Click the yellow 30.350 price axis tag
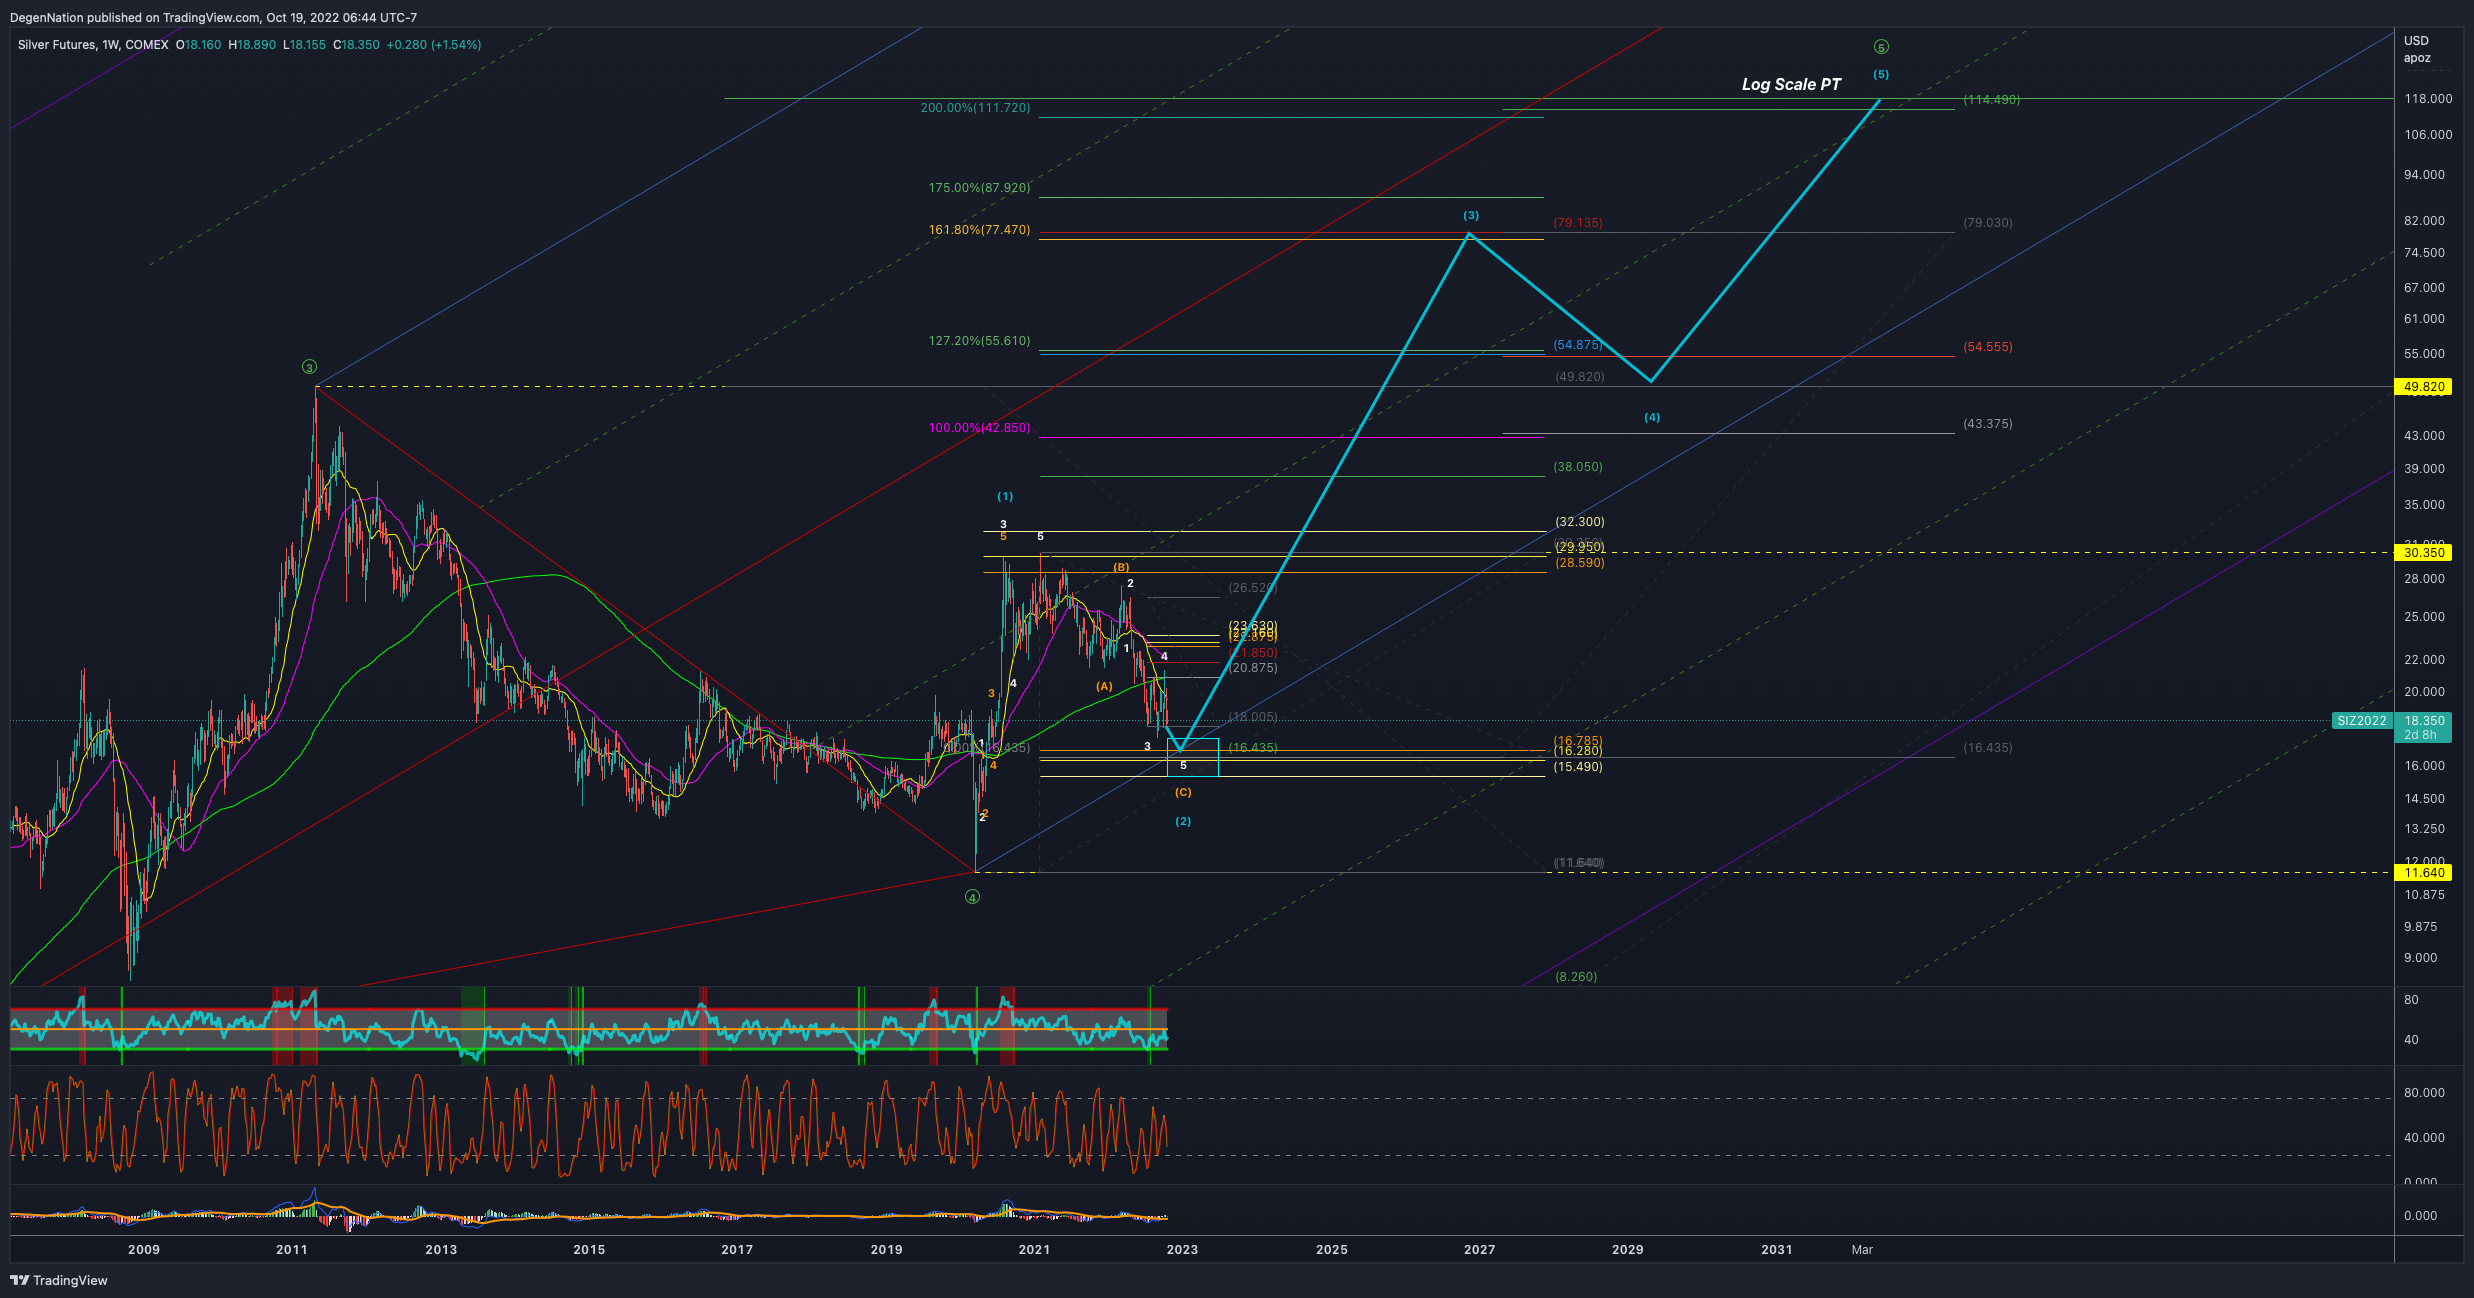This screenshot has width=2474, height=1298. (2424, 552)
